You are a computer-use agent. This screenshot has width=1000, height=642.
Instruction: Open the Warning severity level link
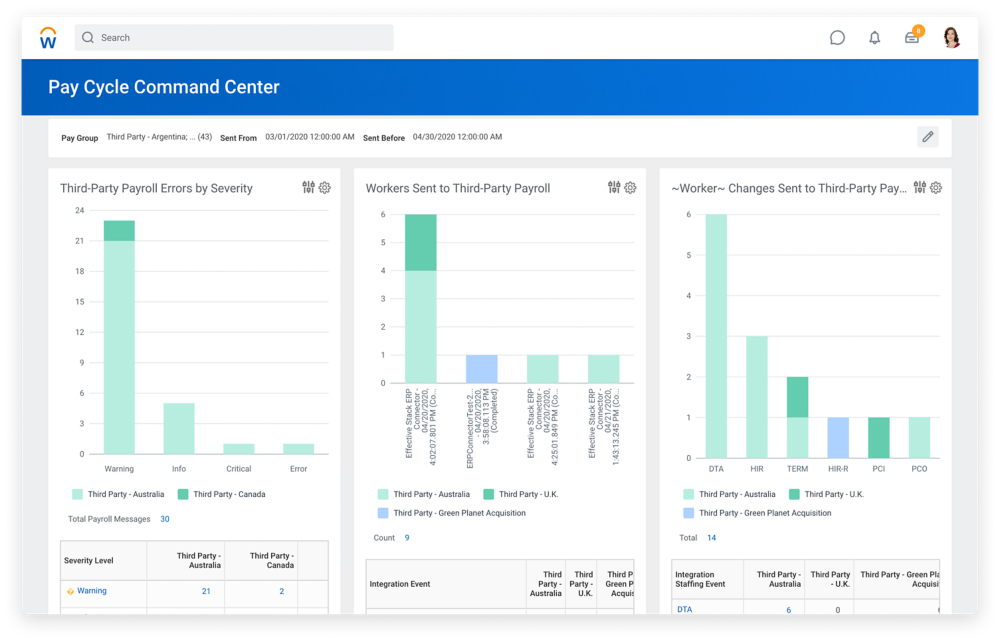point(92,591)
